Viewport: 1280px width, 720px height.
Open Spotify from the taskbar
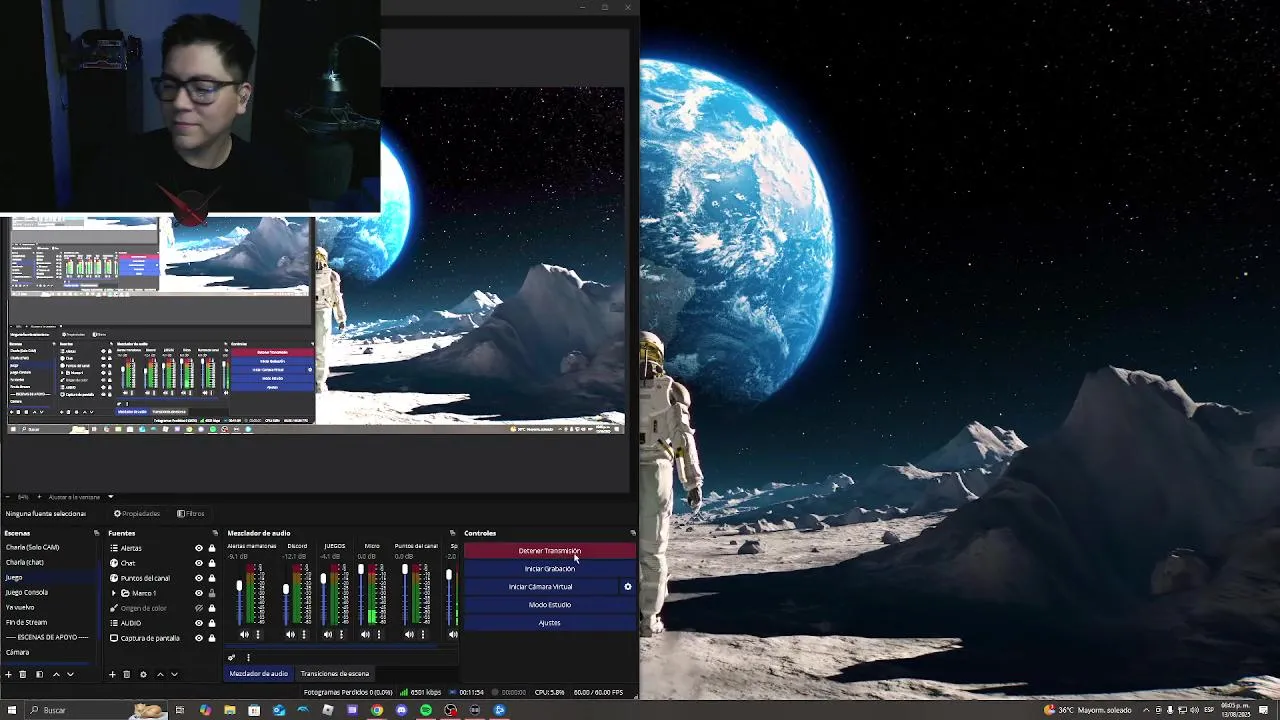click(426, 710)
